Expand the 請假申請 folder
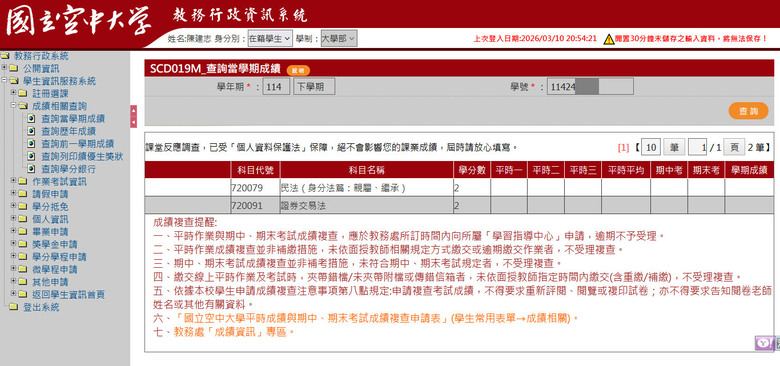 [x=13, y=194]
